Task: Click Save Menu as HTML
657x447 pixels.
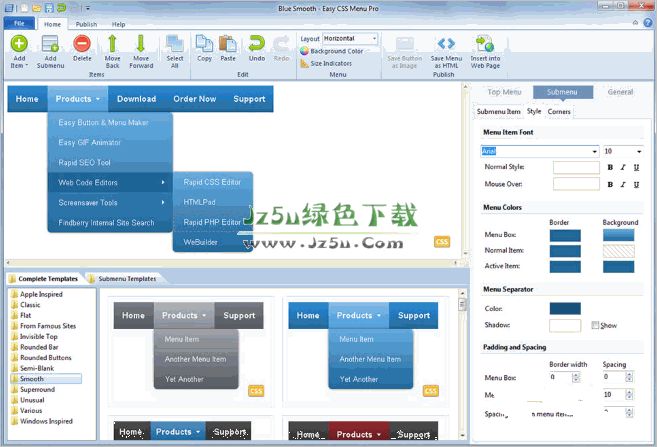Action: pos(446,52)
